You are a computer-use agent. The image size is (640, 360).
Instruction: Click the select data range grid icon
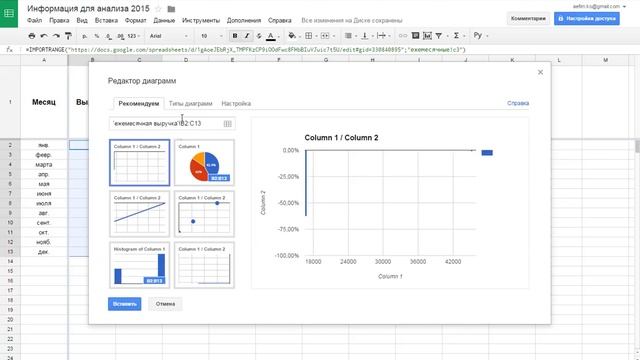click(x=228, y=124)
